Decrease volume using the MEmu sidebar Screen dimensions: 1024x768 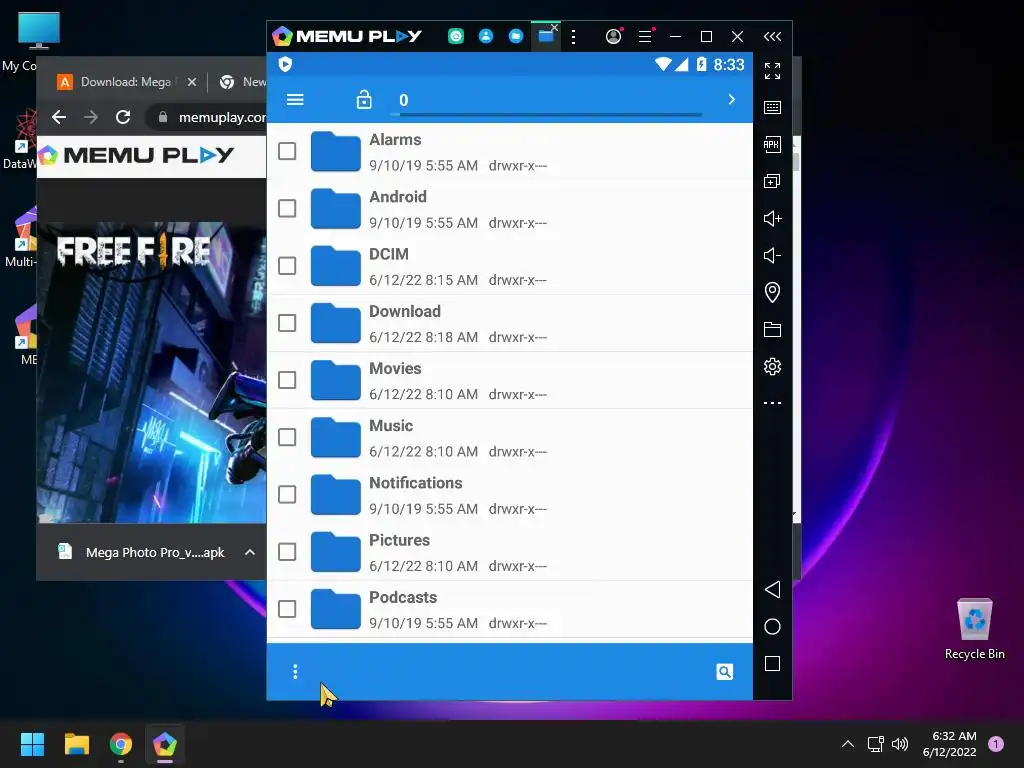tap(772, 255)
